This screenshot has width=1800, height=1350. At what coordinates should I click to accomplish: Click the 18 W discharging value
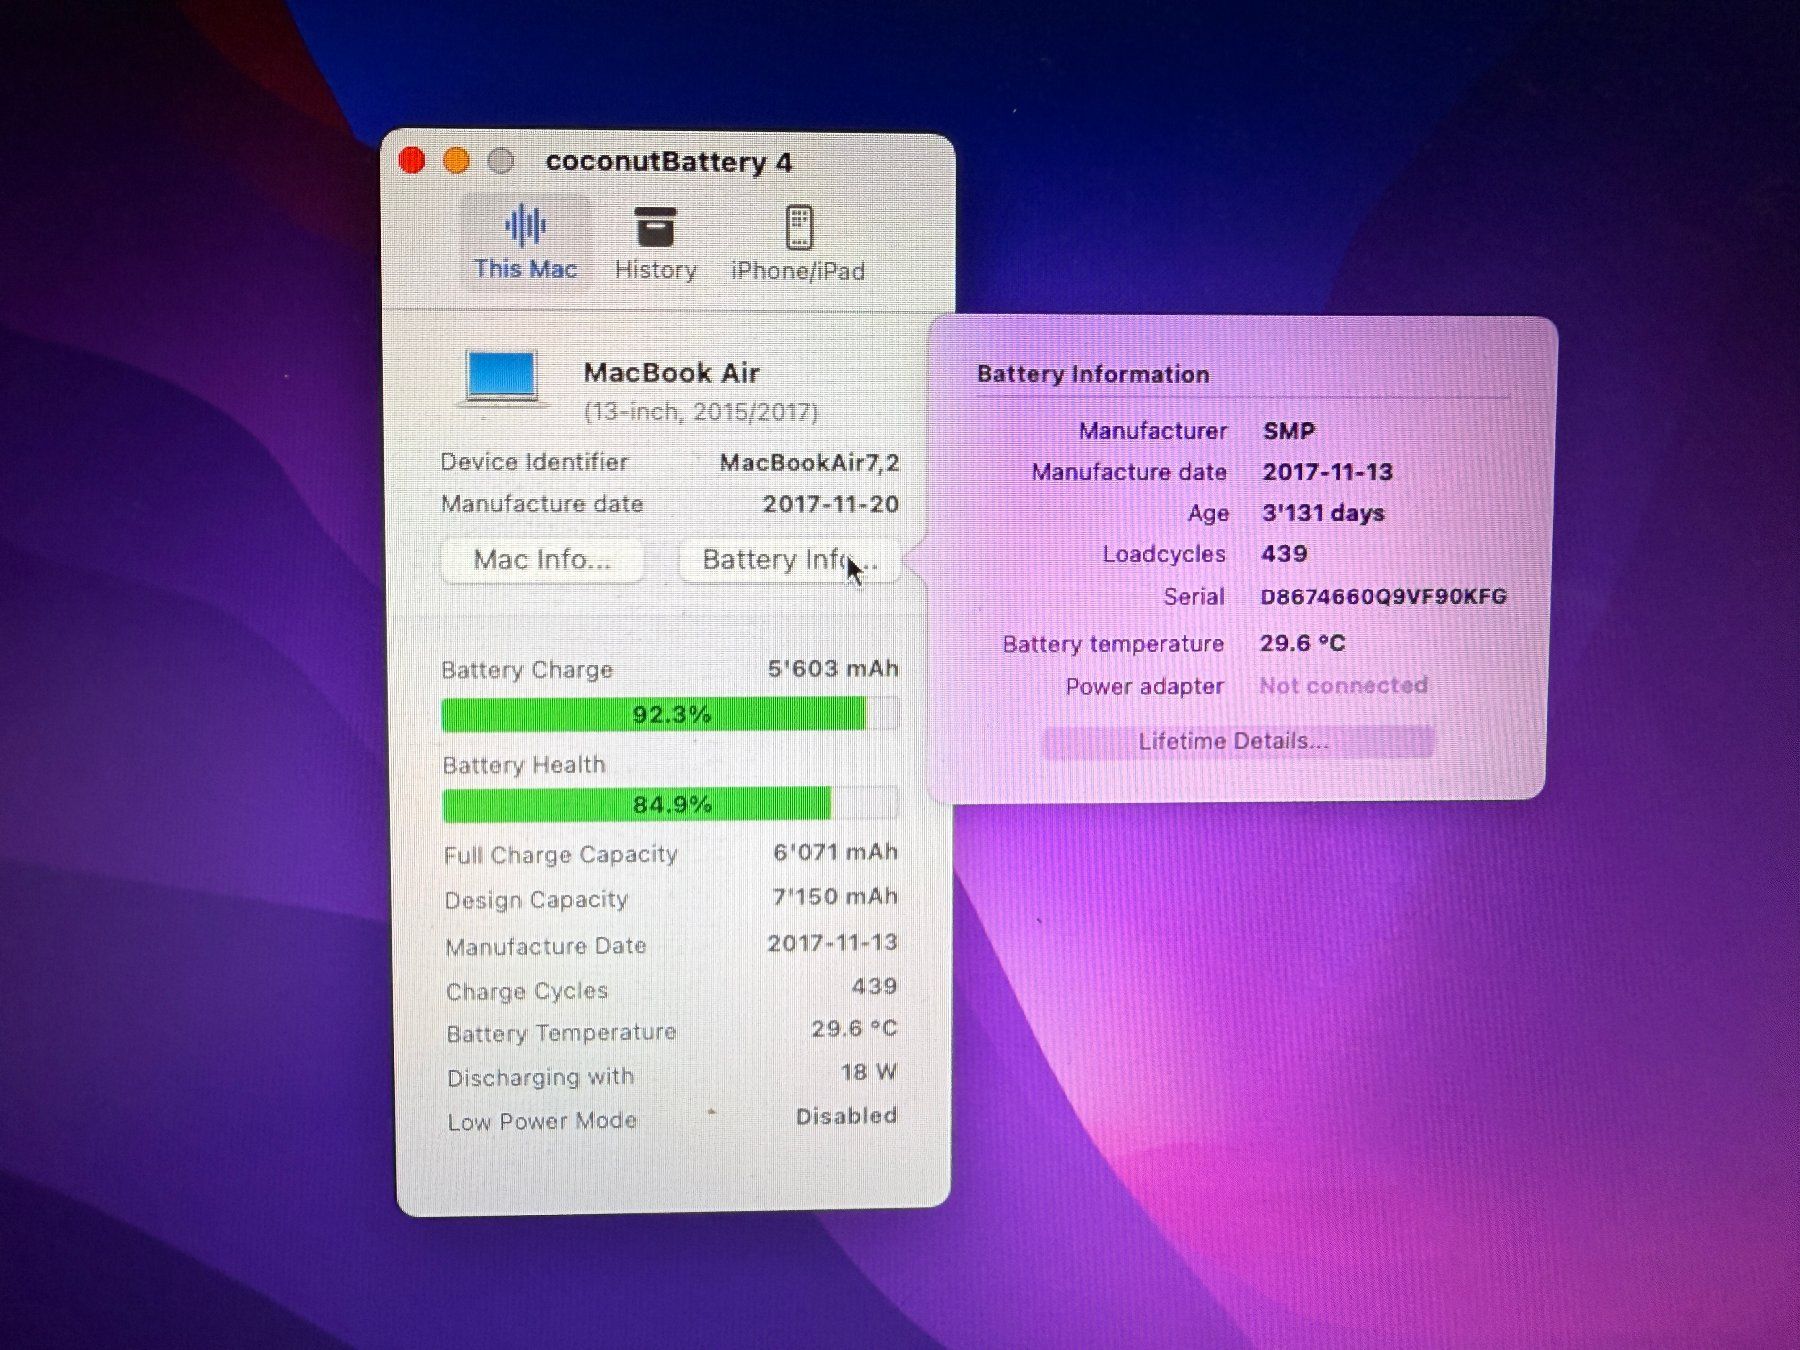point(868,1072)
